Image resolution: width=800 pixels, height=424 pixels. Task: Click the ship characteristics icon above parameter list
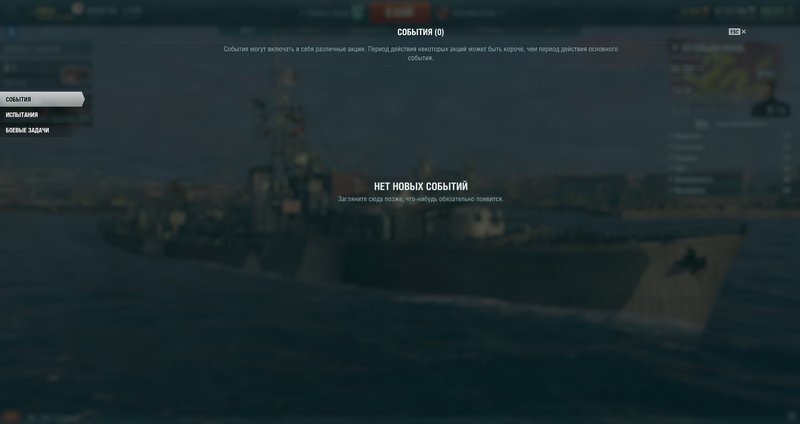pyautogui.click(x=702, y=124)
